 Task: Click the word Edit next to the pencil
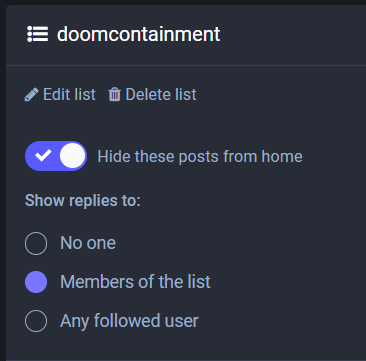point(55,95)
